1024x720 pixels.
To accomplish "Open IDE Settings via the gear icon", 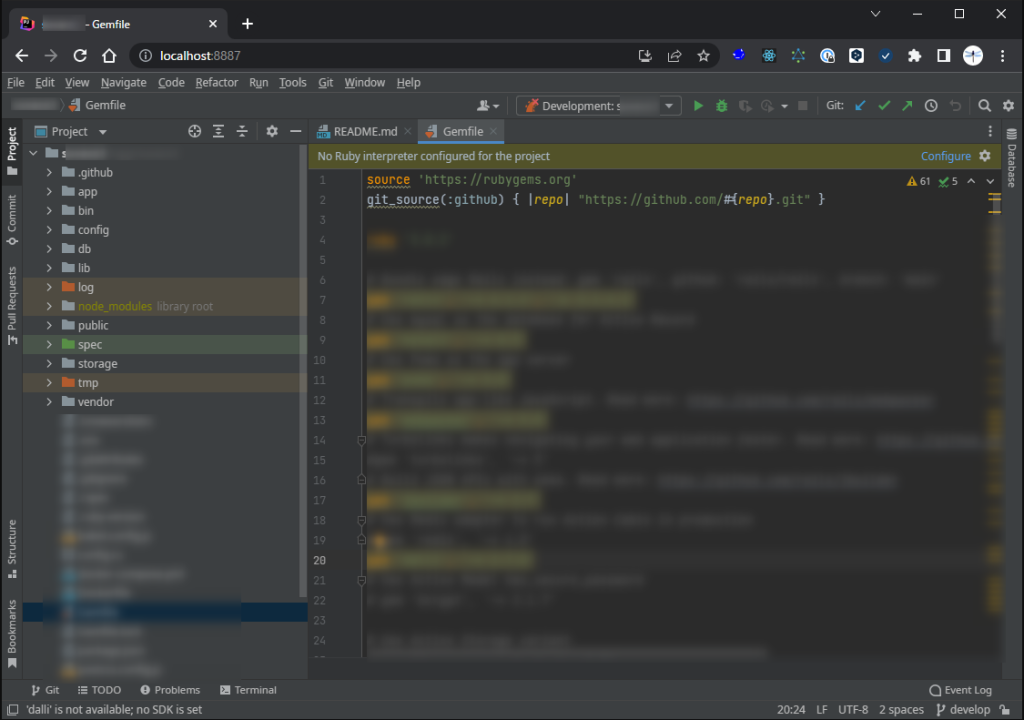I will 1008,105.
